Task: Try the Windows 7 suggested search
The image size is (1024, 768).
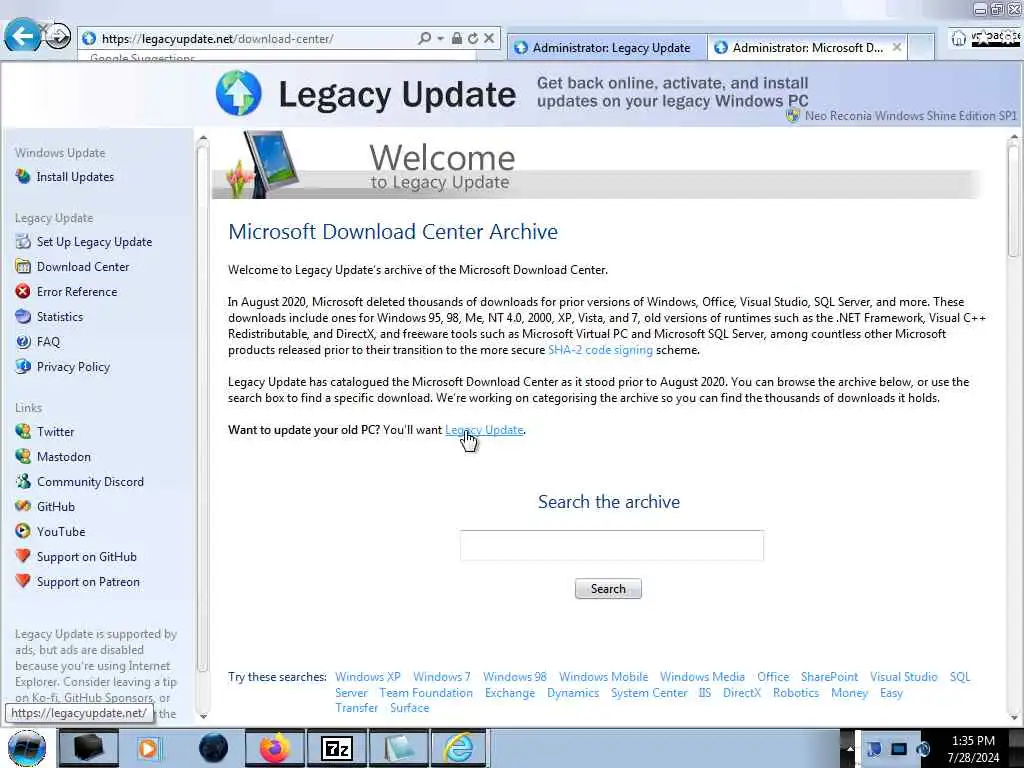Action: click(x=441, y=677)
